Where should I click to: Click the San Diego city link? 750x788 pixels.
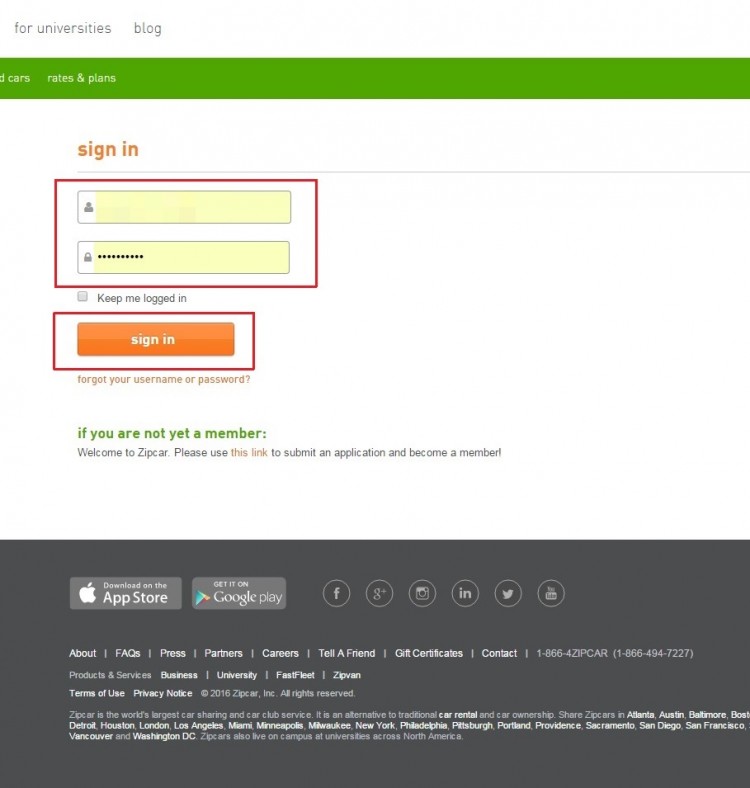660,726
